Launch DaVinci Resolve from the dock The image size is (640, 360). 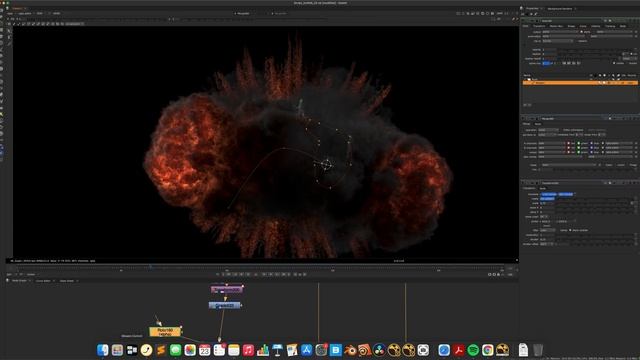379,350
